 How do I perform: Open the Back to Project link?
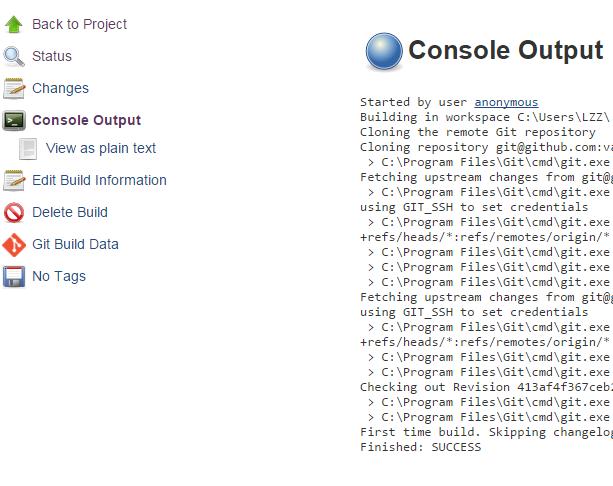pyautogui.click(x=79, y=24)
